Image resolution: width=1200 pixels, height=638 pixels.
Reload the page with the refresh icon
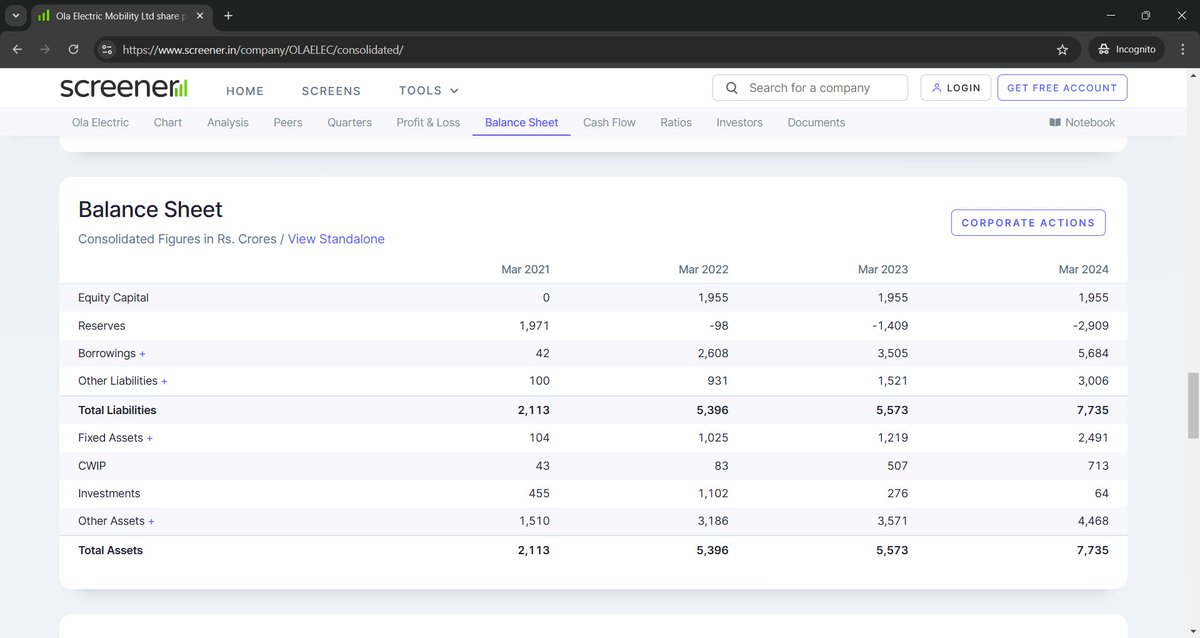coord(73,49)
